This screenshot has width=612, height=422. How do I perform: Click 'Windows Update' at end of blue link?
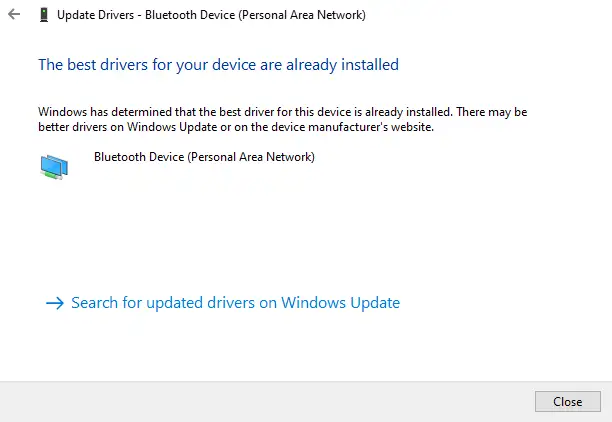340,303
